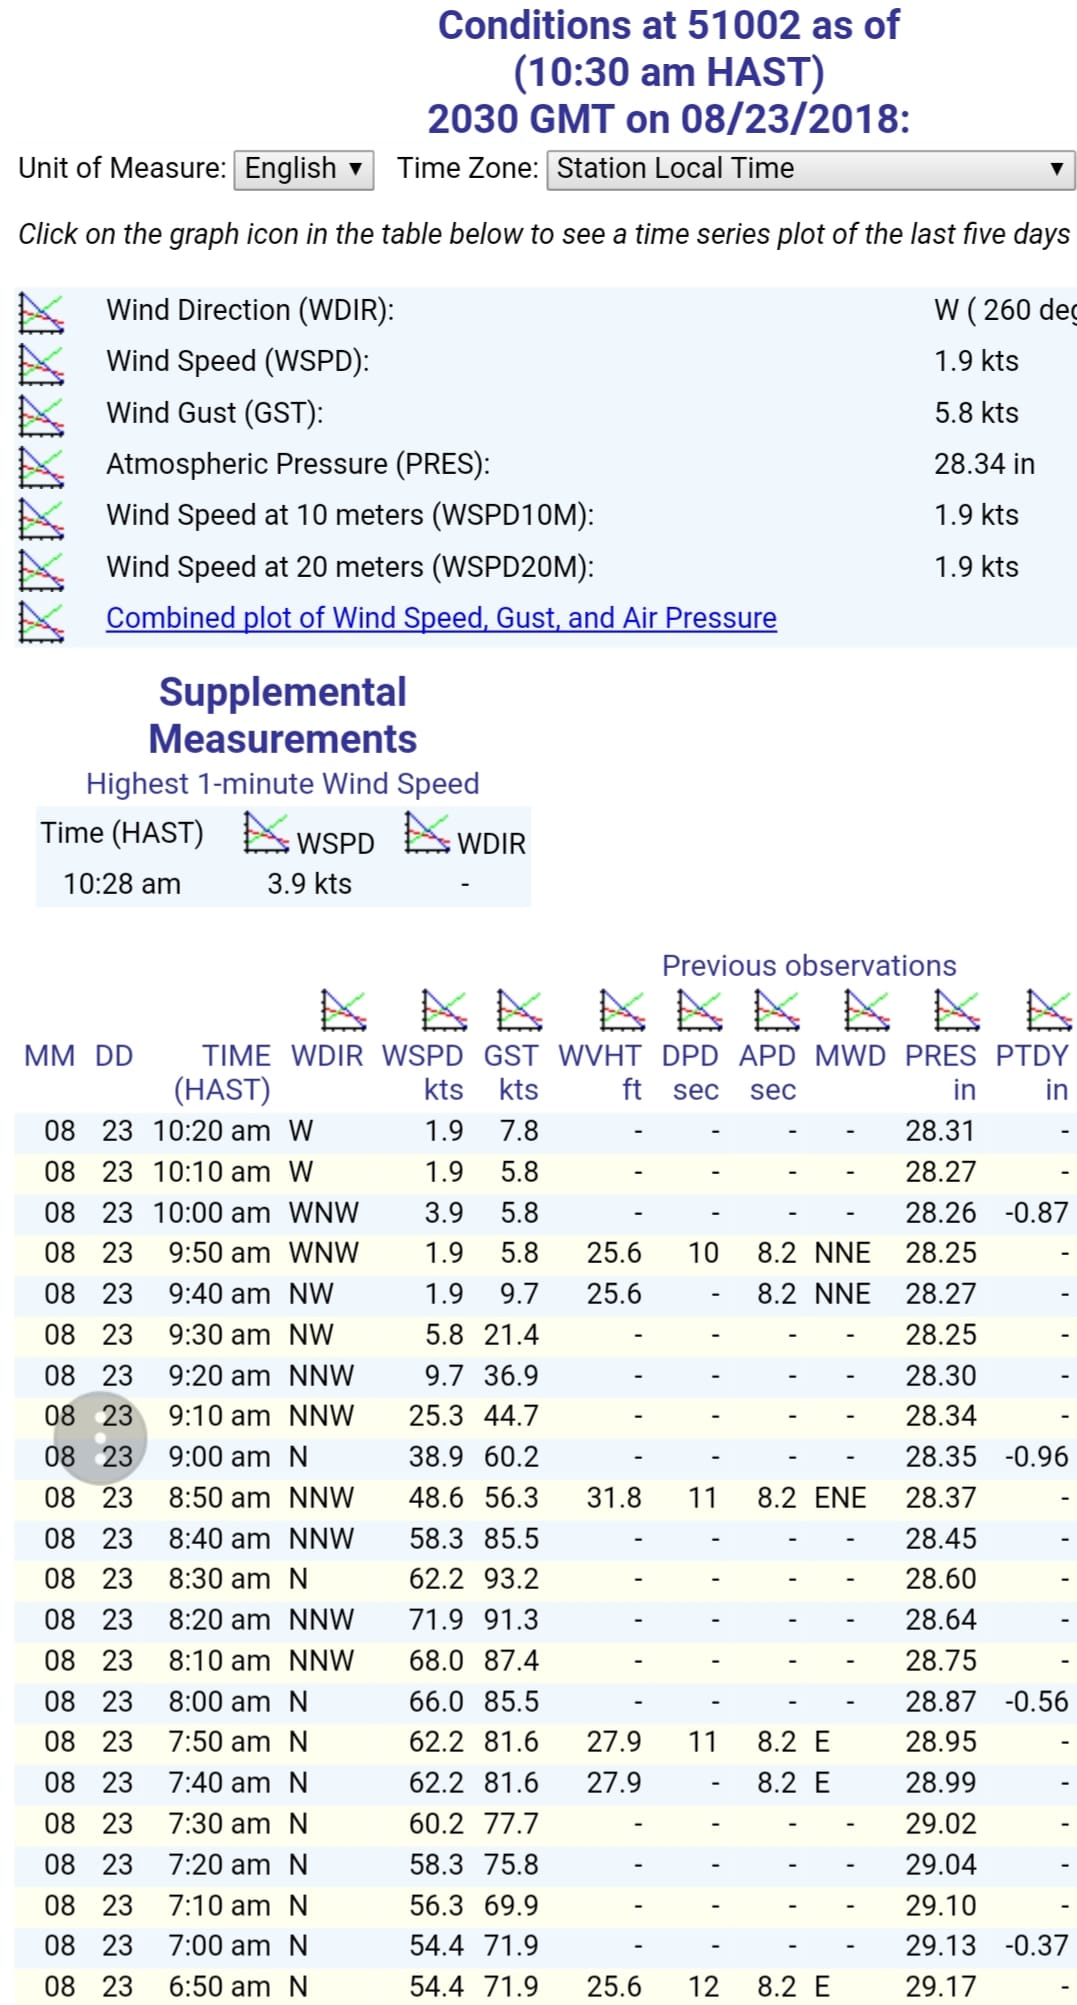Viewport: 1077px width, 2005px height.
Task: Click the "10" DPD cell in the 9:50 am row
Action: tap(703, 1253)
